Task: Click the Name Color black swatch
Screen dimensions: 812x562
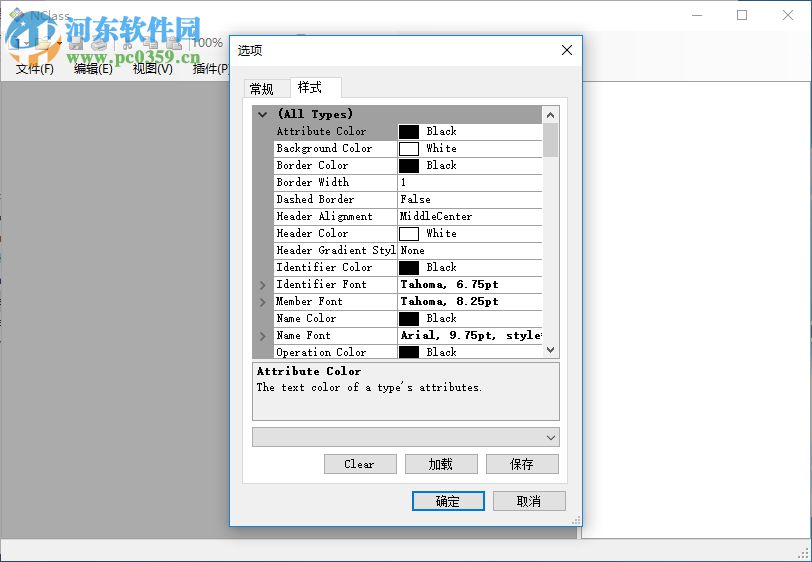Action: click(409, 319)
